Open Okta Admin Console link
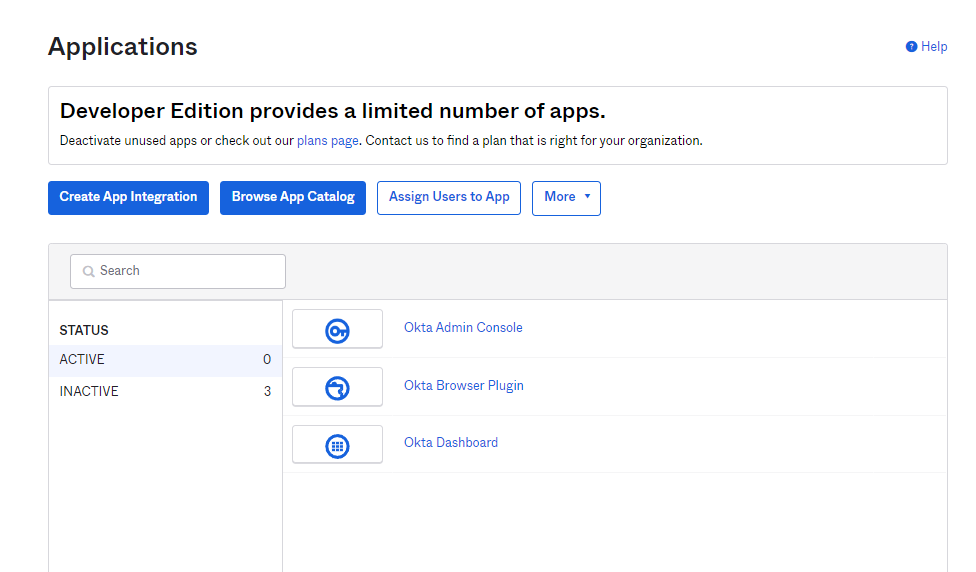976x572 pixels. 463,327
